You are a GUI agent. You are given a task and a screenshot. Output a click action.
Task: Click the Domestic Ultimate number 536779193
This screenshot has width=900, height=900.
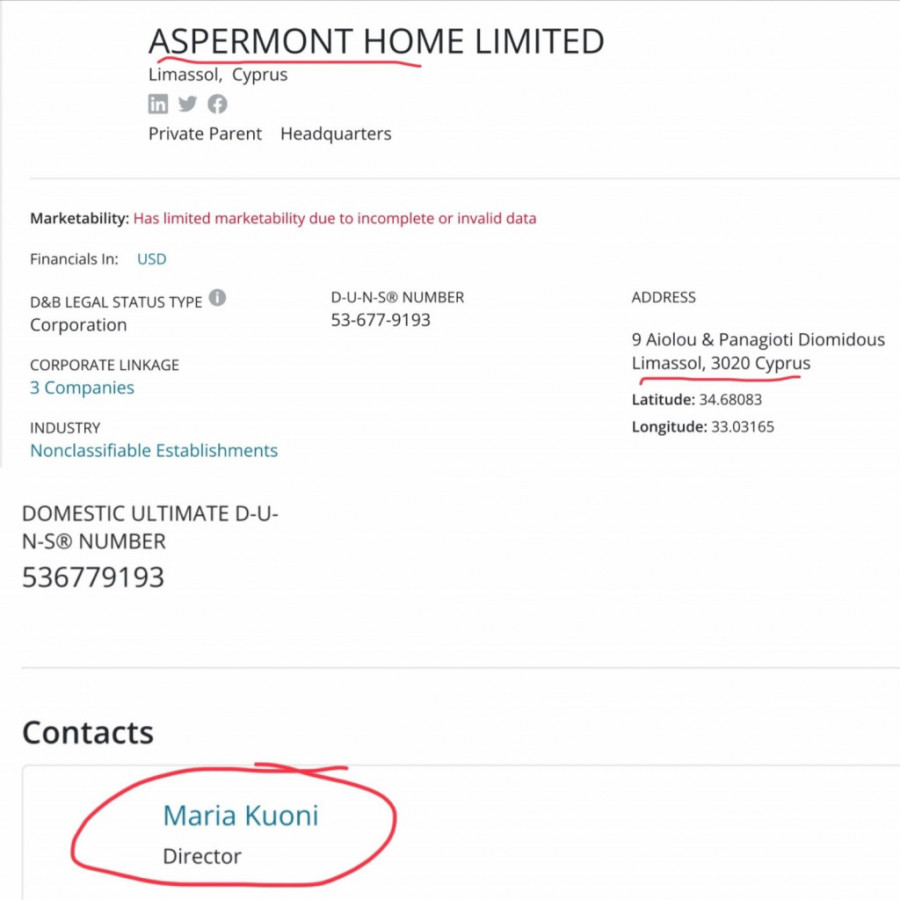(x=93, y=578)
